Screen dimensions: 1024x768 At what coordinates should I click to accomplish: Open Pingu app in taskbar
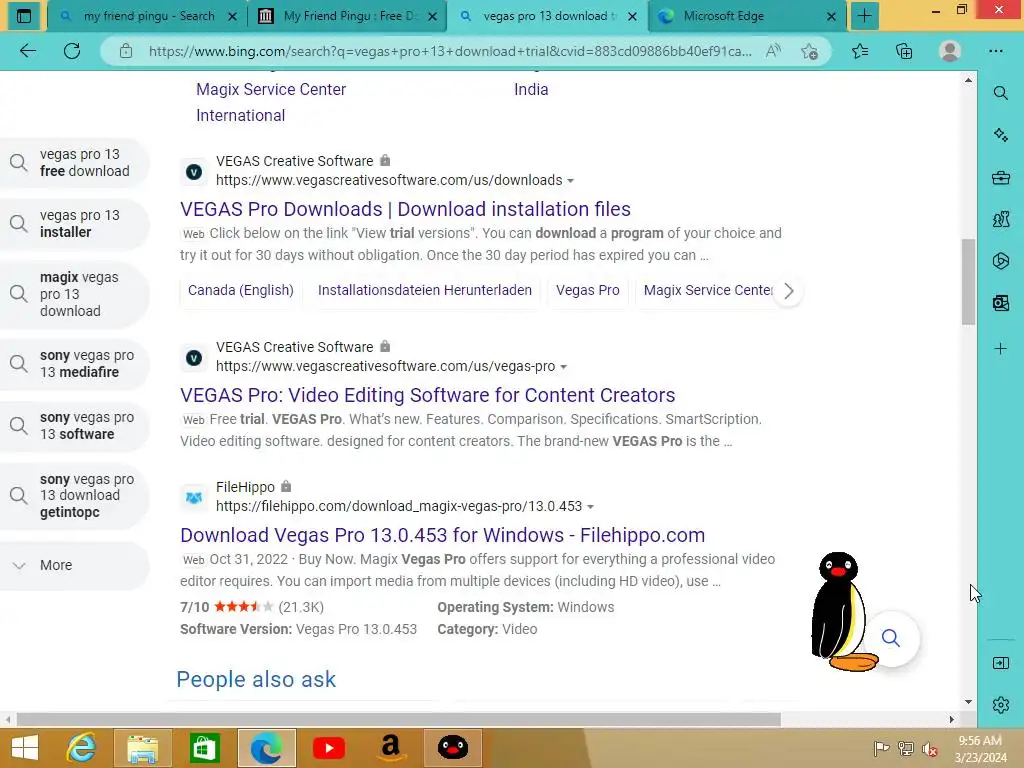(453, 748)
